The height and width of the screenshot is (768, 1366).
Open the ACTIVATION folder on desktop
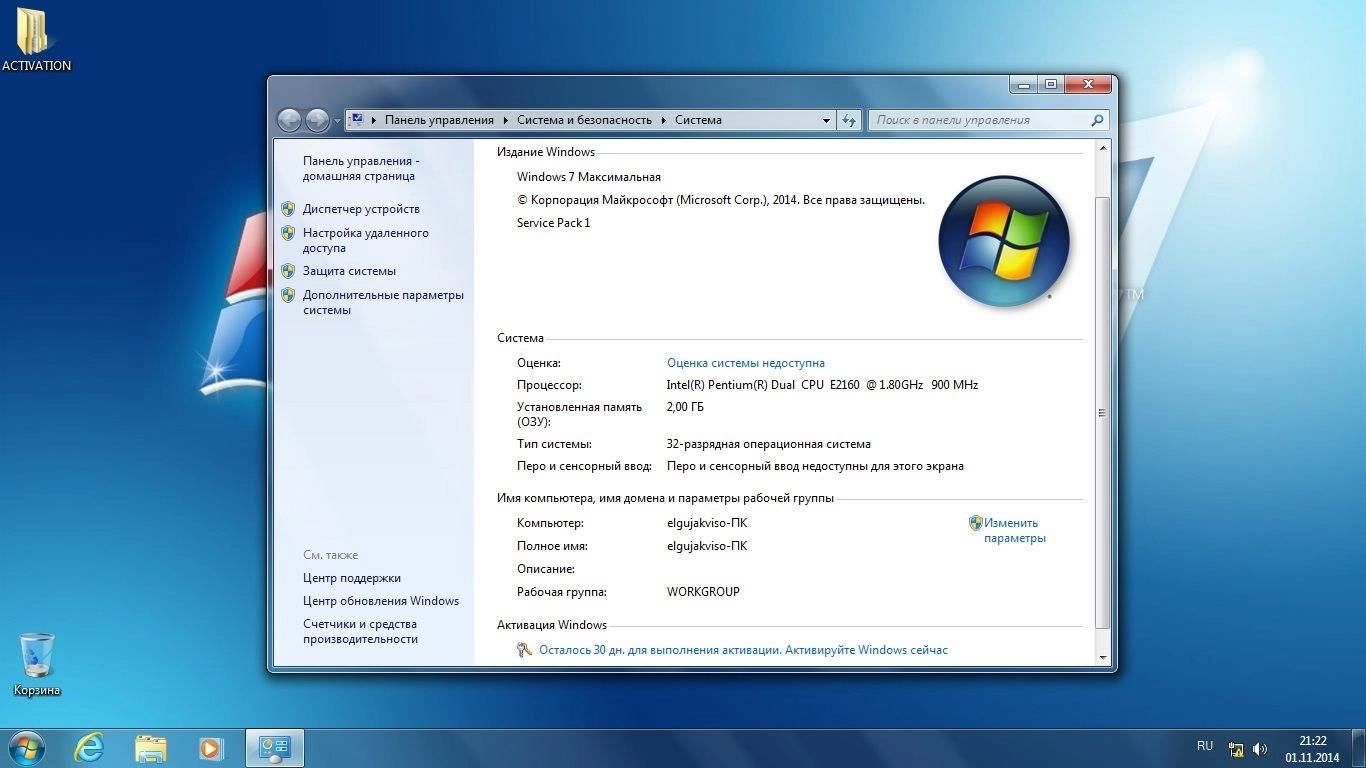tap(36, 40)
